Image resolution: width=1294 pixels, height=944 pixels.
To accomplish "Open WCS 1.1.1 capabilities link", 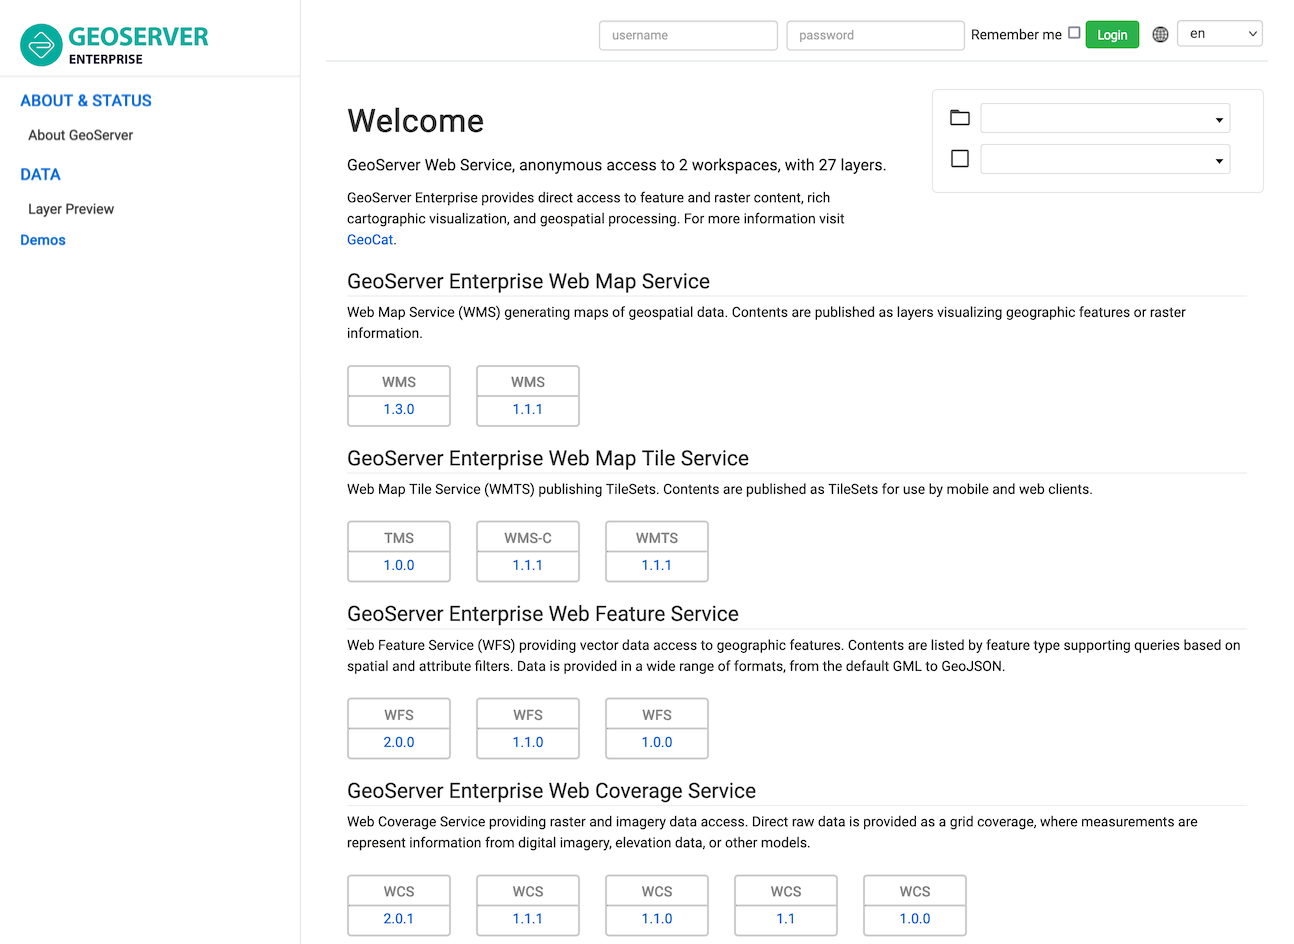I will [x=528, y=918].
